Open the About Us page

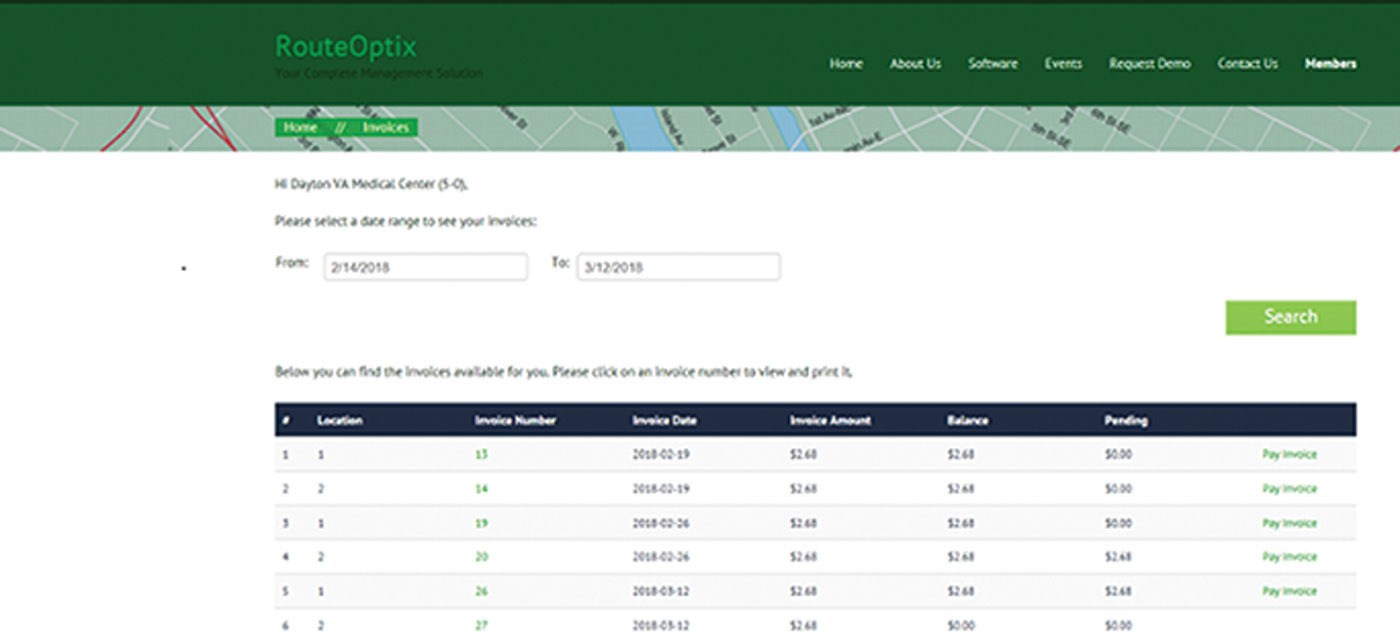point(915,63)
